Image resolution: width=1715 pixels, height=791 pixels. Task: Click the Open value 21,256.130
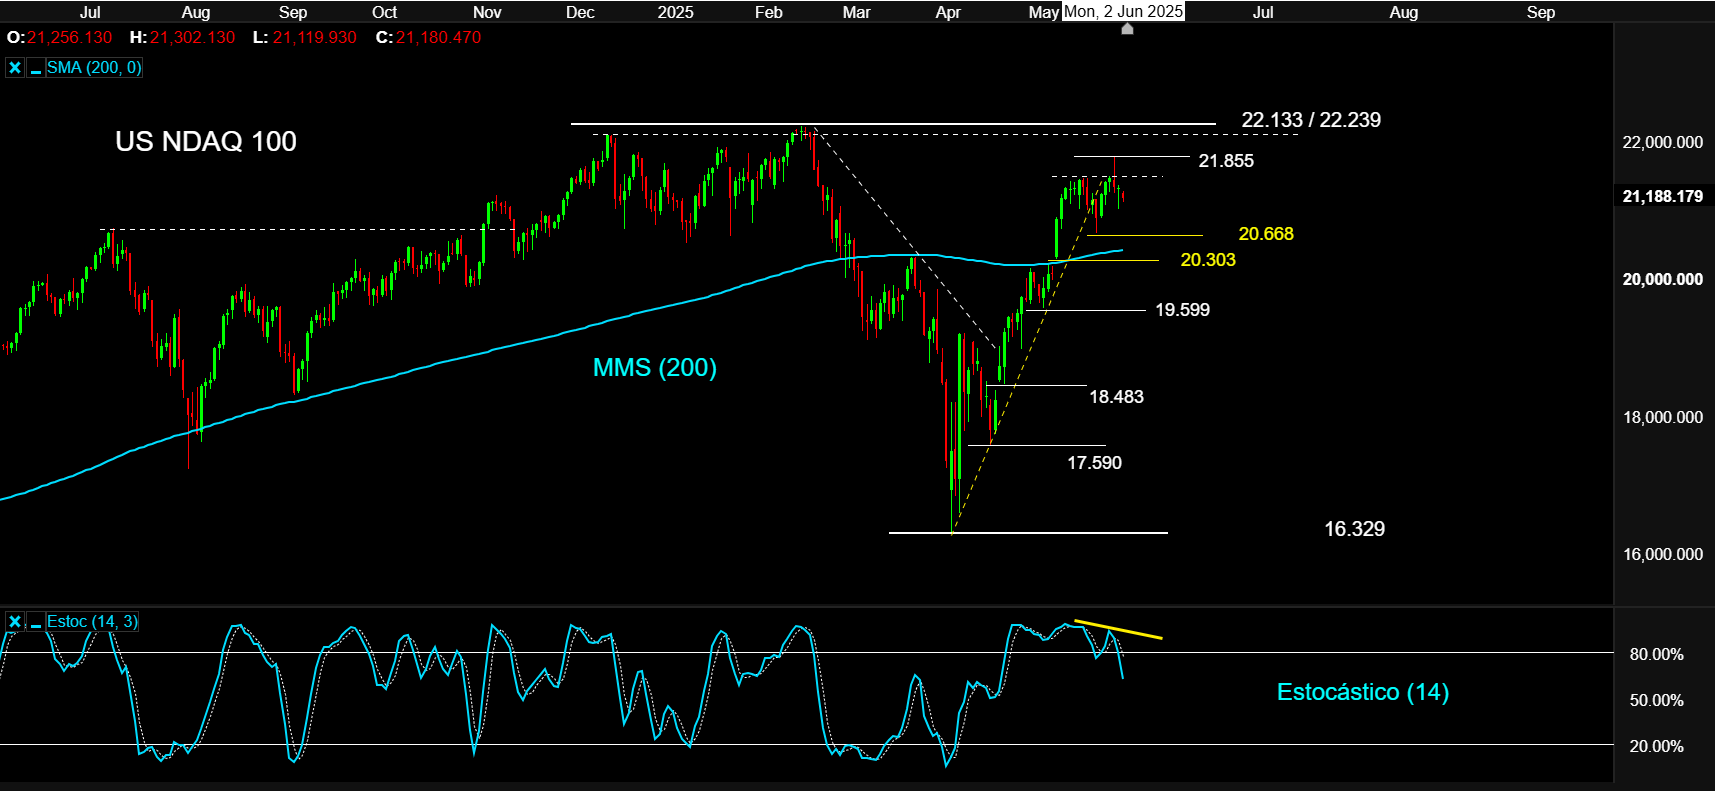70,37
